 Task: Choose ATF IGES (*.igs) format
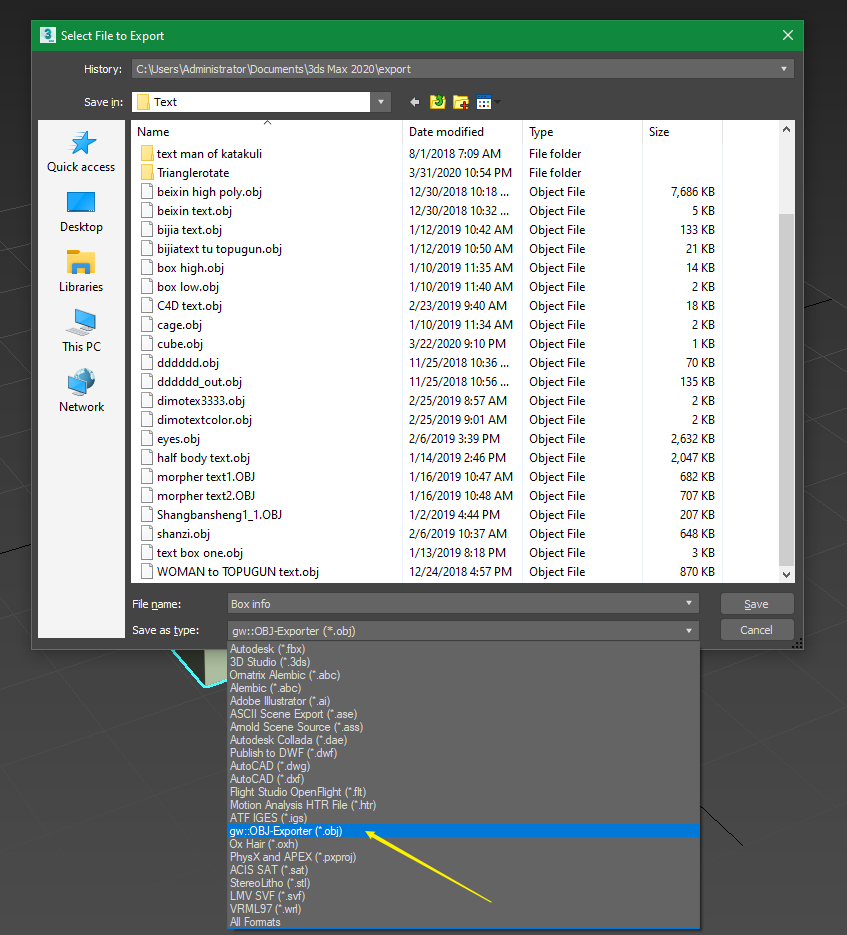coord(268,818)
